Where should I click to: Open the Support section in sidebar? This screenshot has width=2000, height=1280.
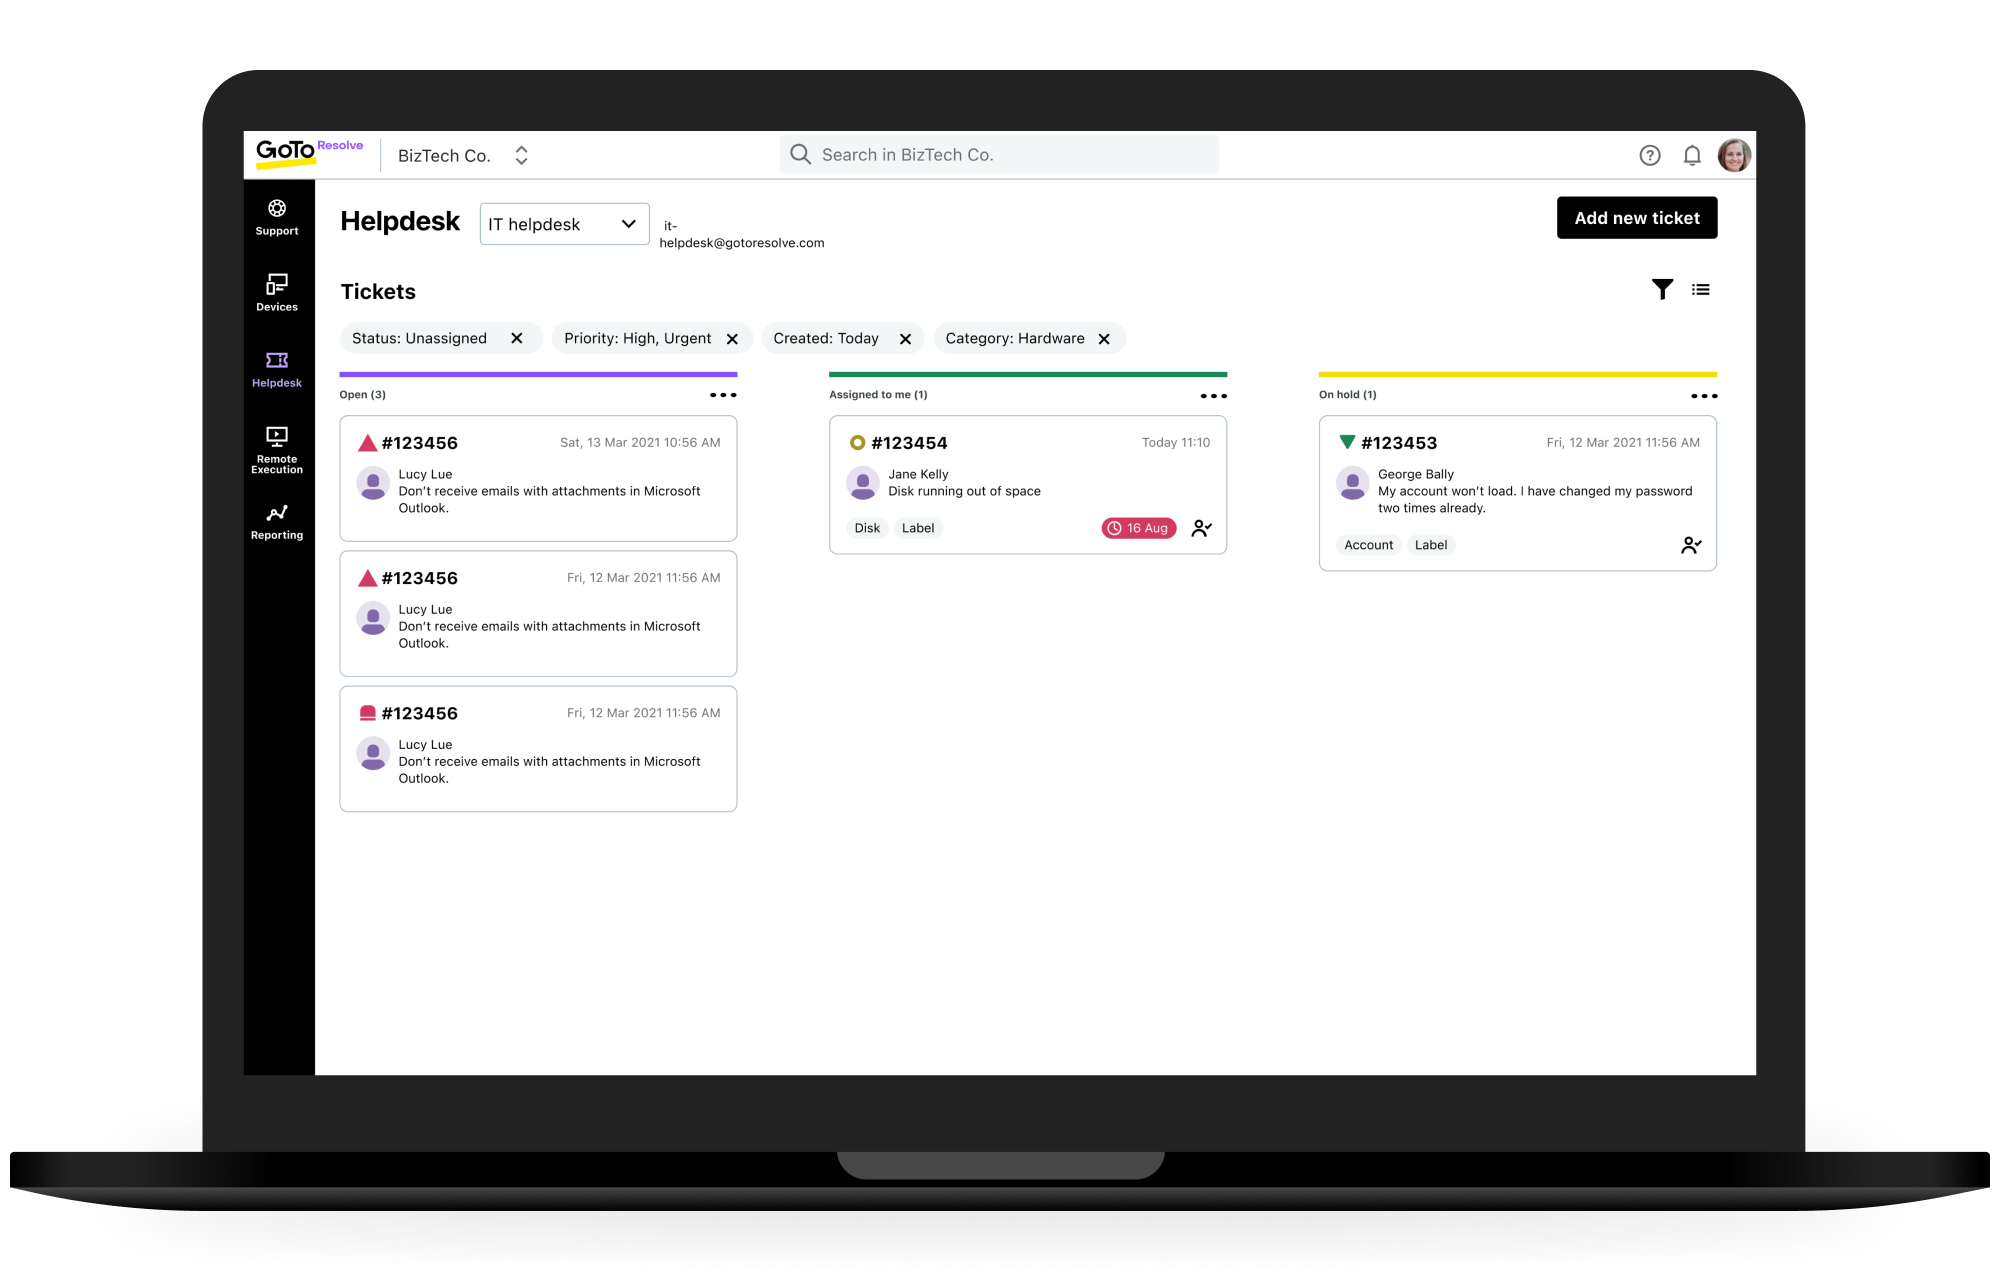277,217
